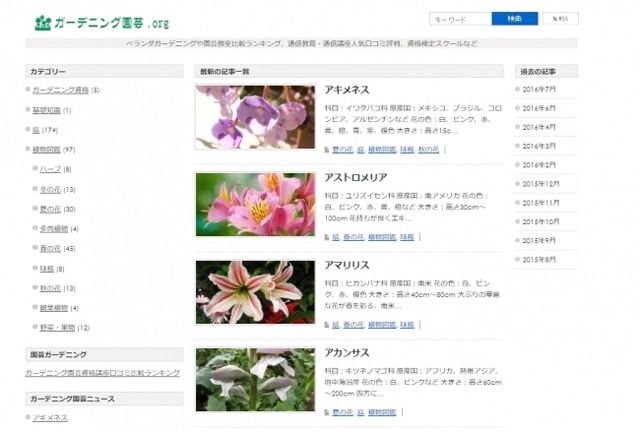Open ガーデニング園芸資格講座口コミ比較ランキング link

click(102, 373)
